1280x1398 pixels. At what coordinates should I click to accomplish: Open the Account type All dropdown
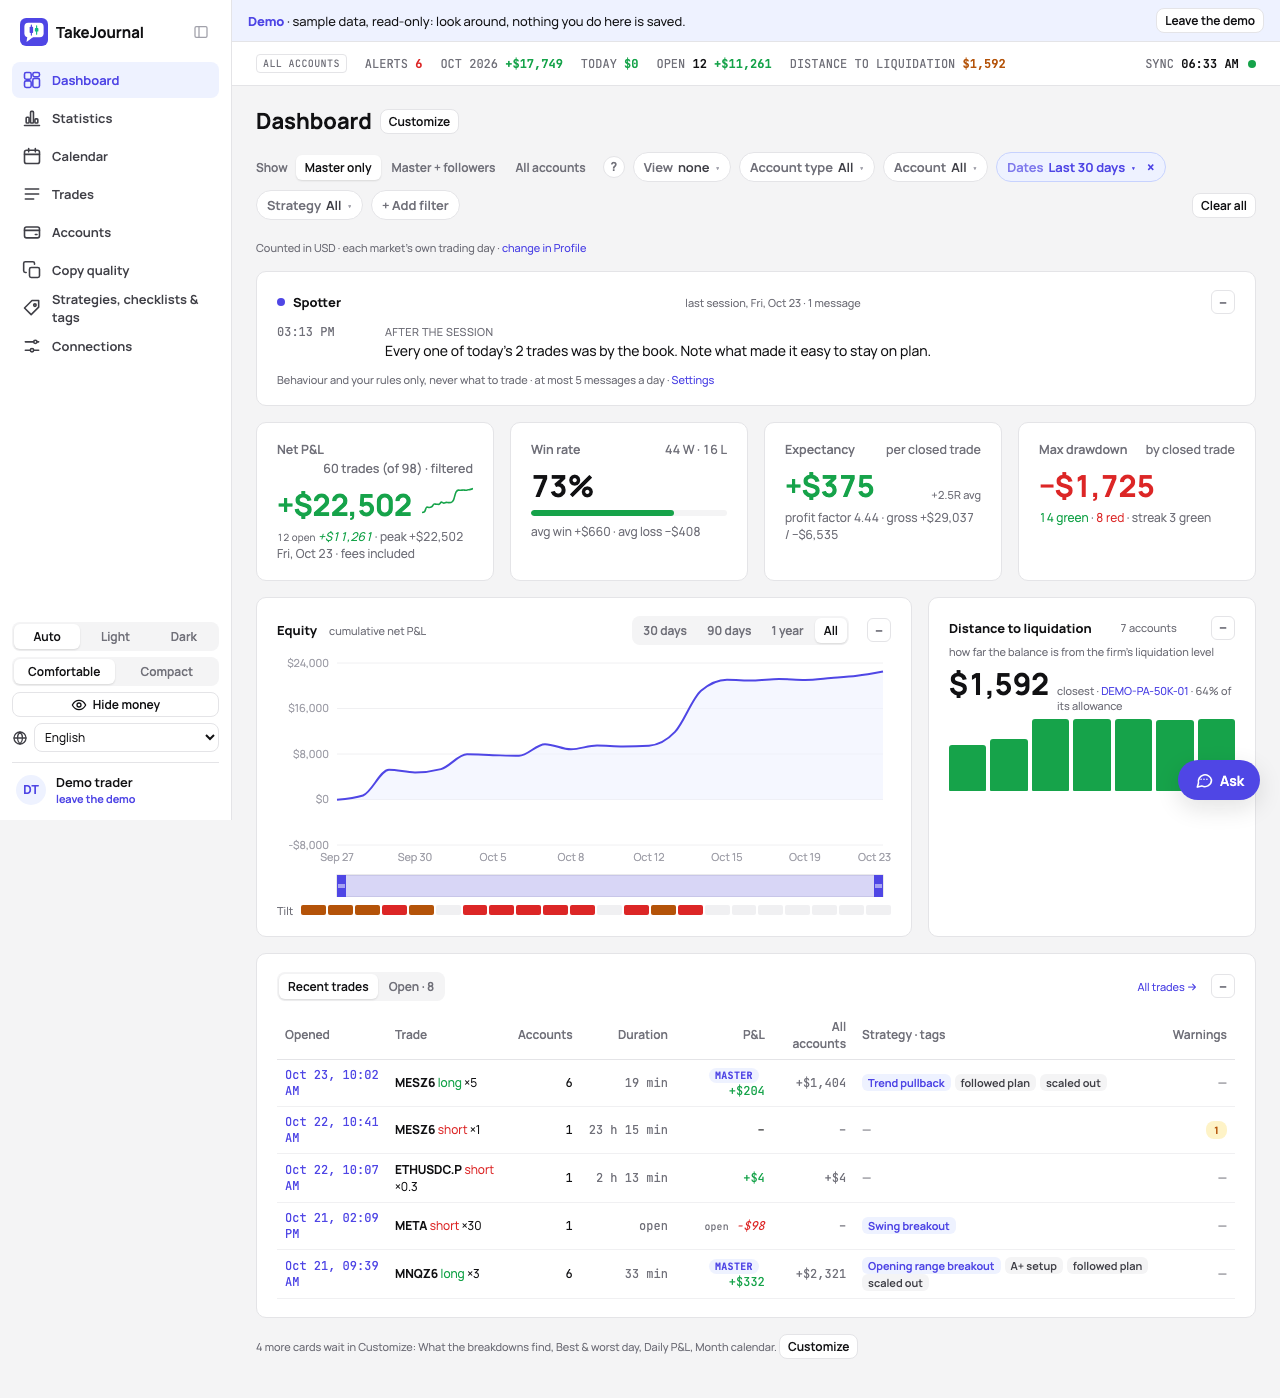tap(807, 167)
